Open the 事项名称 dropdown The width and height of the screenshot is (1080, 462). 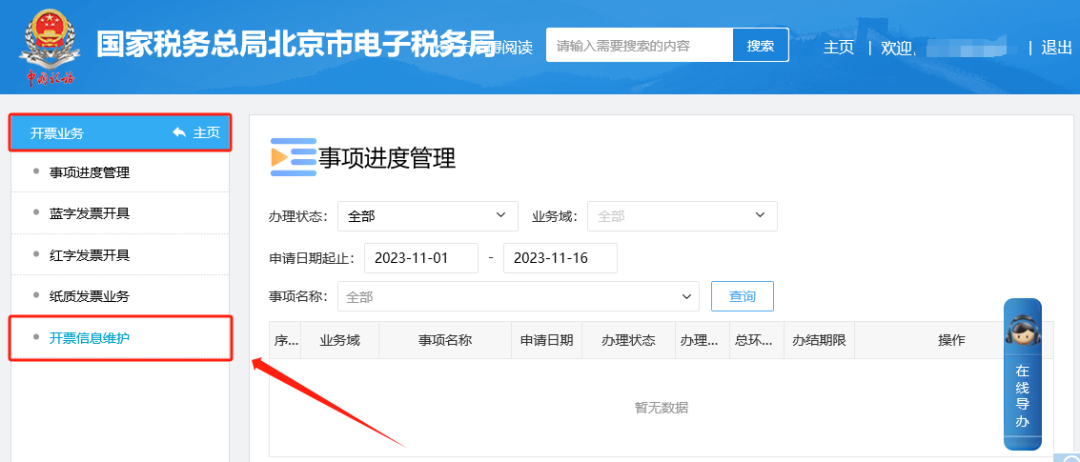pos(518,297)
